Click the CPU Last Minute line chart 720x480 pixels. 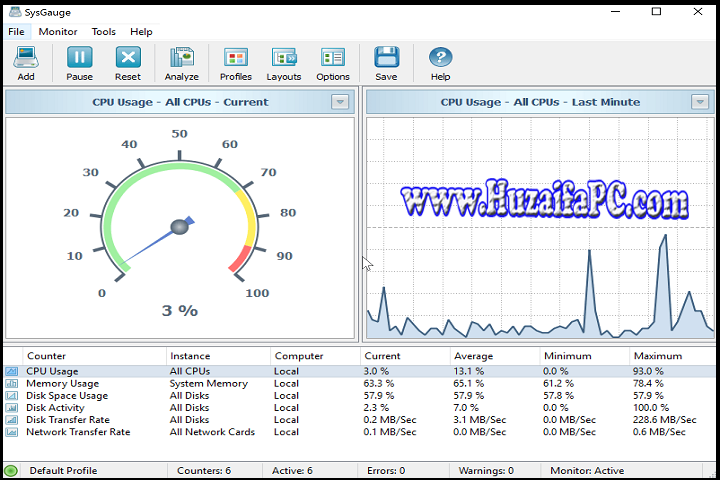(x=540, y=228)
